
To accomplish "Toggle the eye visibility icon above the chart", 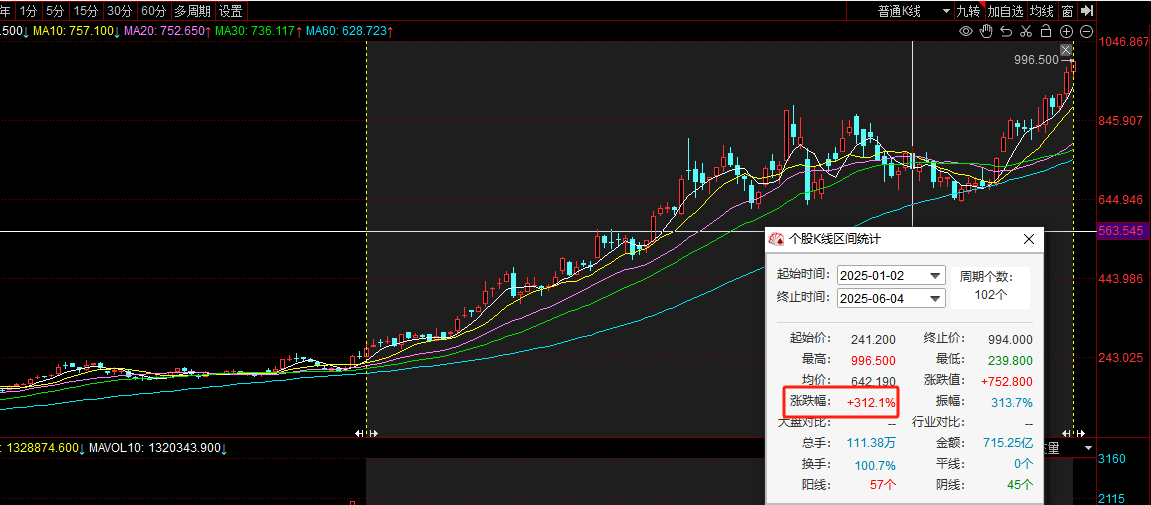I will pyautogui.click(x=966, y=32).
